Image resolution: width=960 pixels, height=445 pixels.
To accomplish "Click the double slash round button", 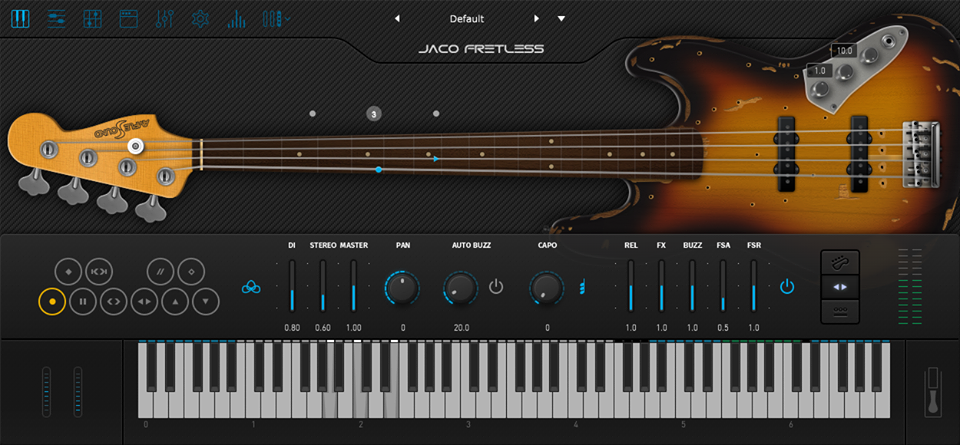I will (x=160, y=272).
